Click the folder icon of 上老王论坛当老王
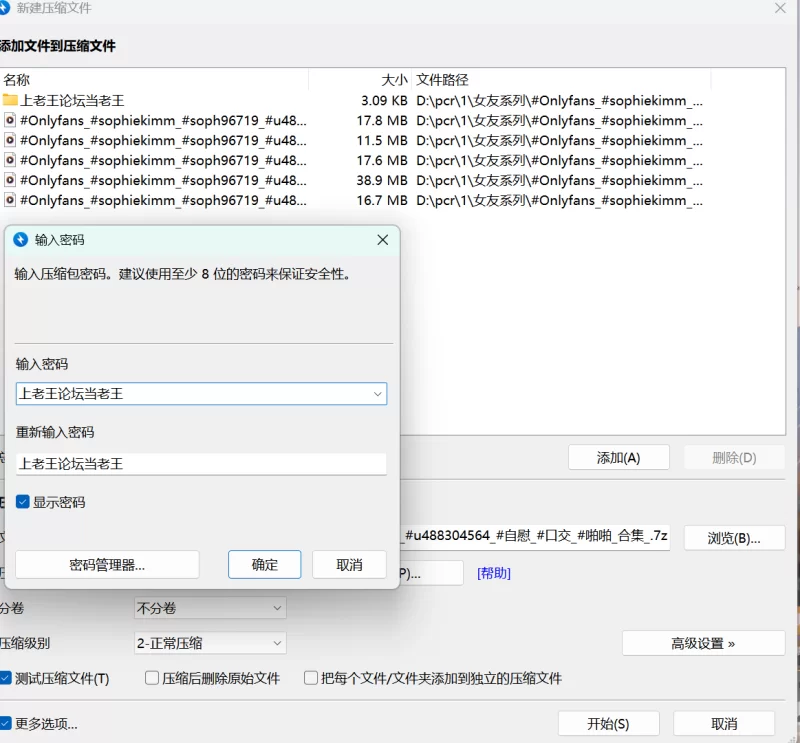Viewport: 800px width, 743px height. point(10,100)
